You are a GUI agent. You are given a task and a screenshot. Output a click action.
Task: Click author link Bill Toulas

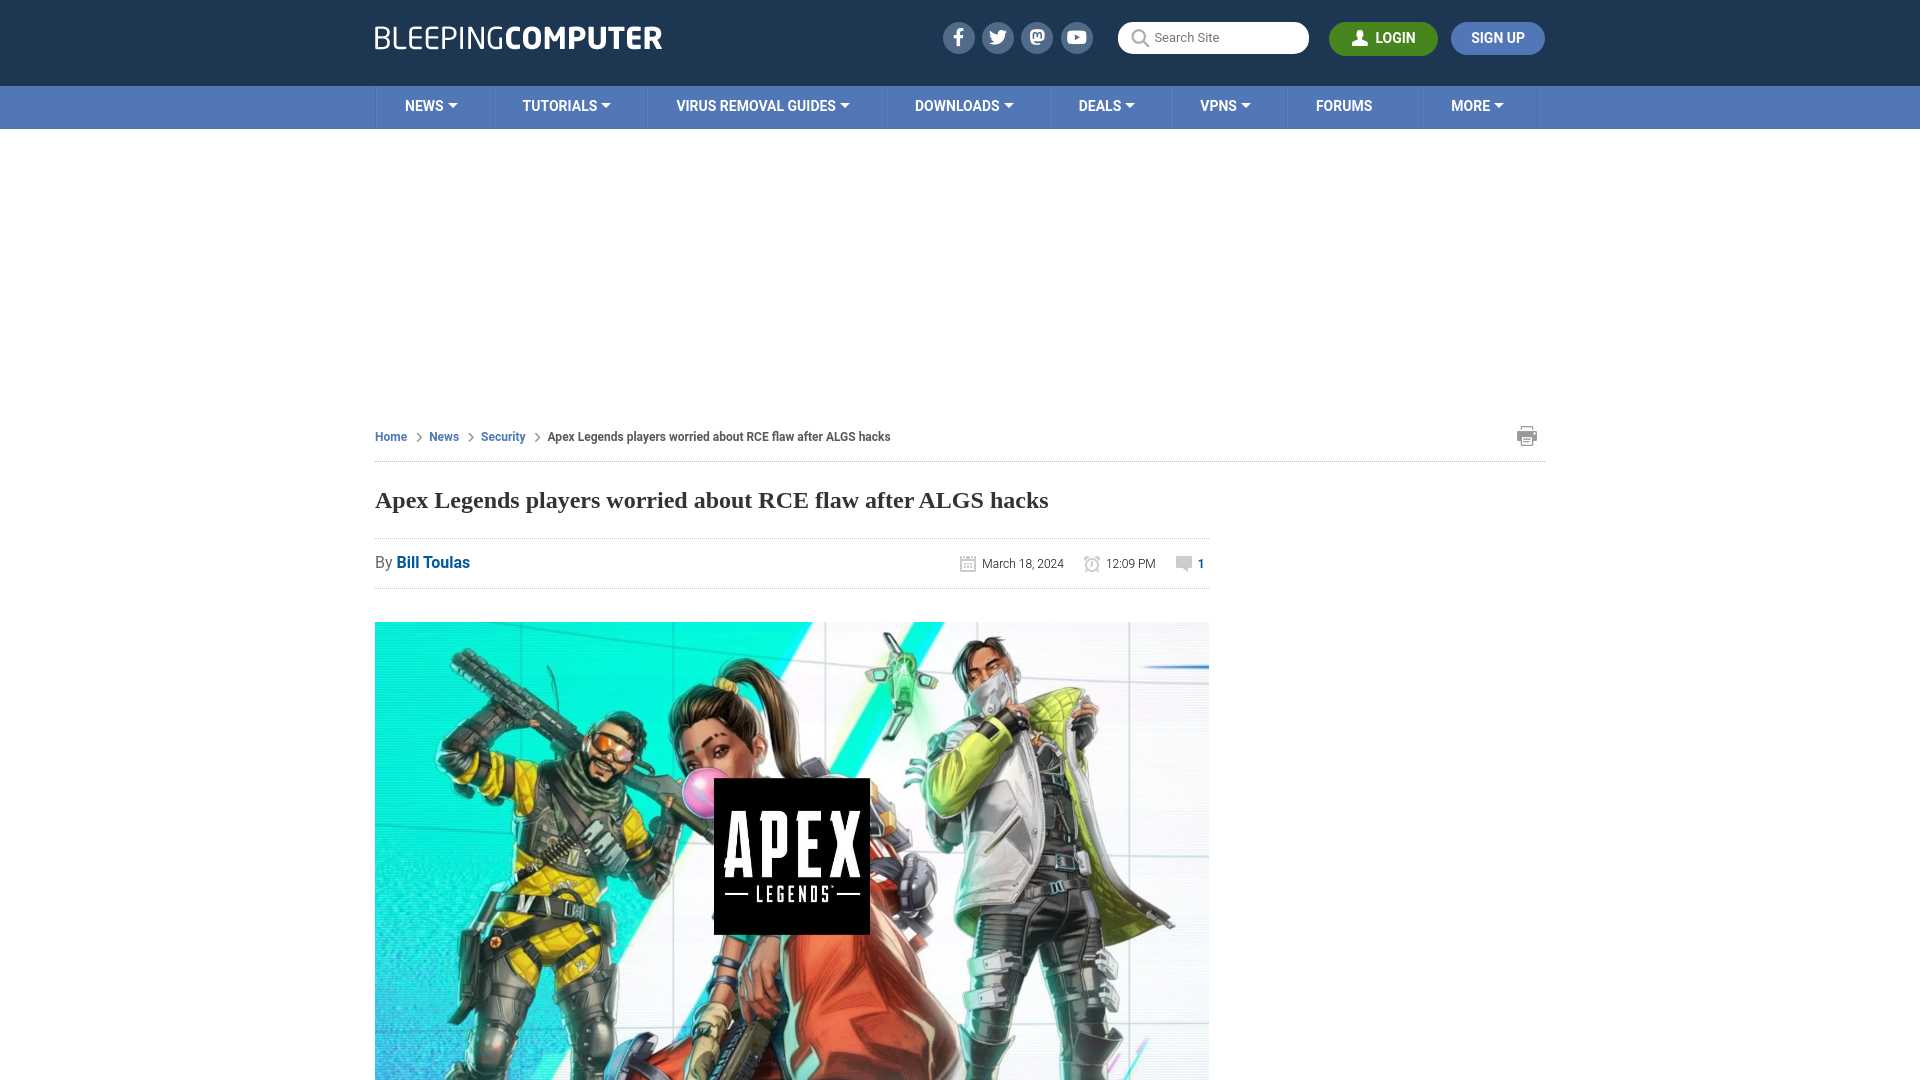click(x=433, y=562)
